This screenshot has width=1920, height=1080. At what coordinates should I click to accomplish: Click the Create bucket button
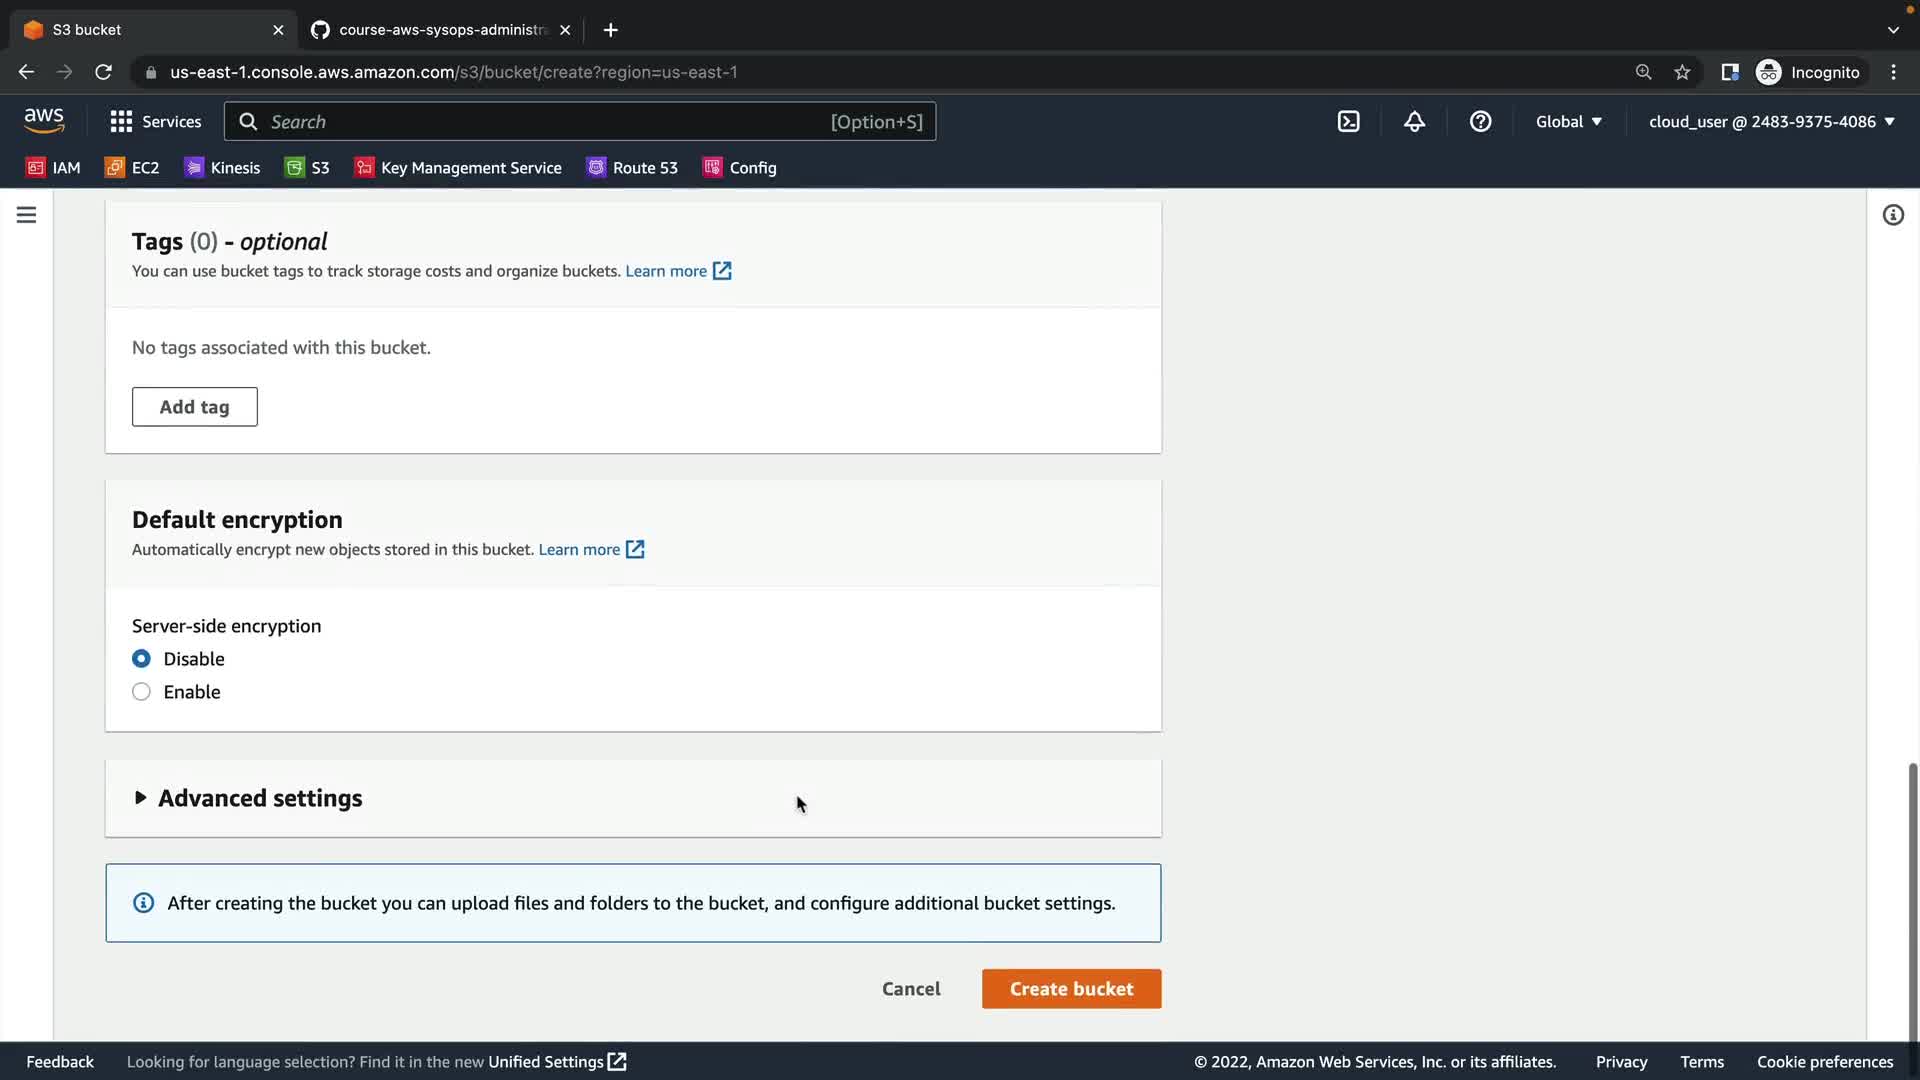tap(1071, 989)
